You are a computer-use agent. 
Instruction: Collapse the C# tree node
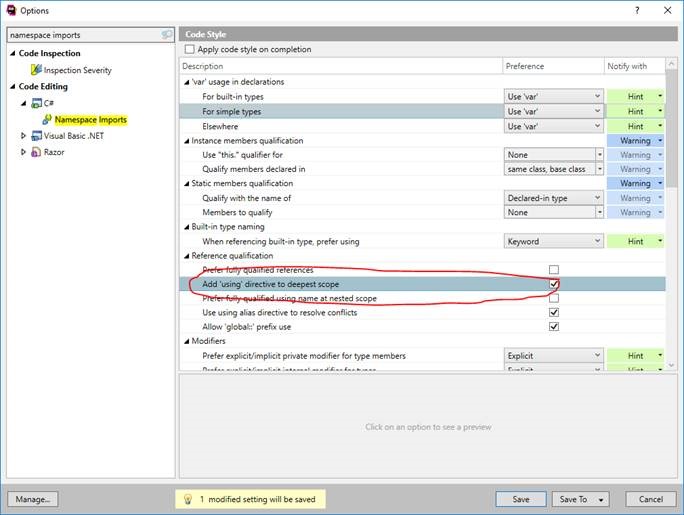(x=24, y=103)
